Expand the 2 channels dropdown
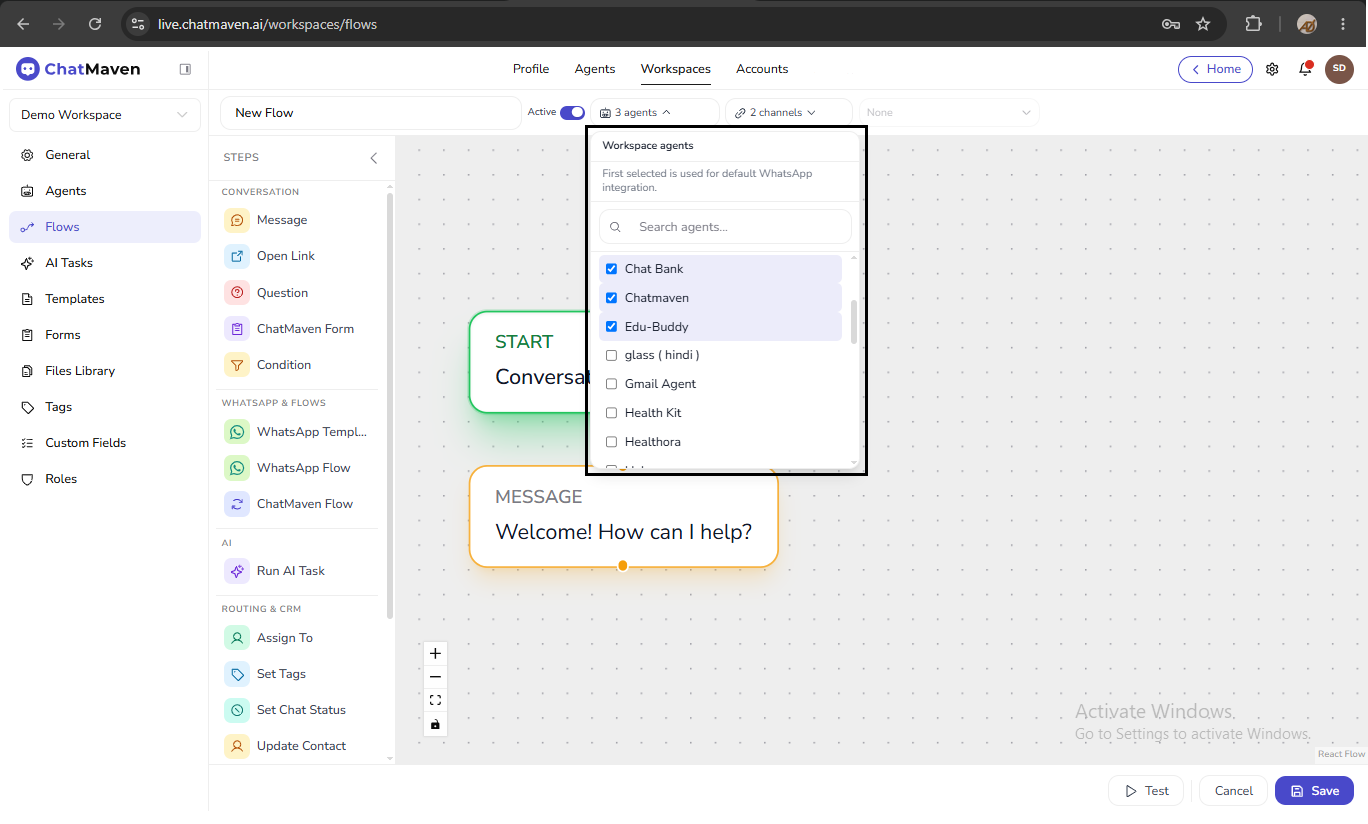 tap(789, 112)
